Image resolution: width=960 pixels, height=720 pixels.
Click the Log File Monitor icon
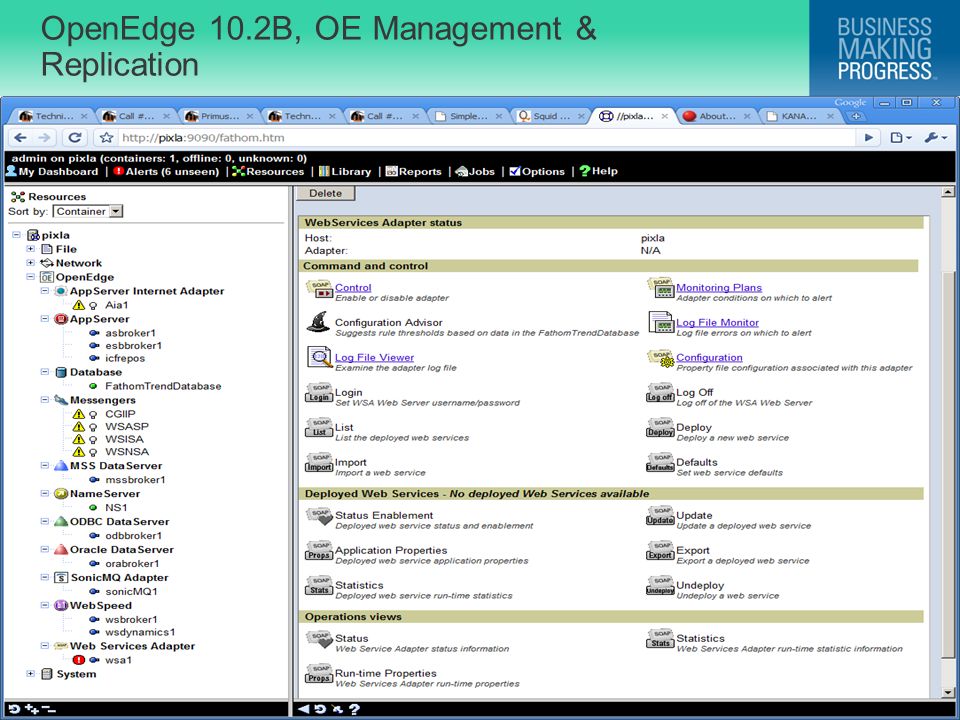[x=661, y=323]
